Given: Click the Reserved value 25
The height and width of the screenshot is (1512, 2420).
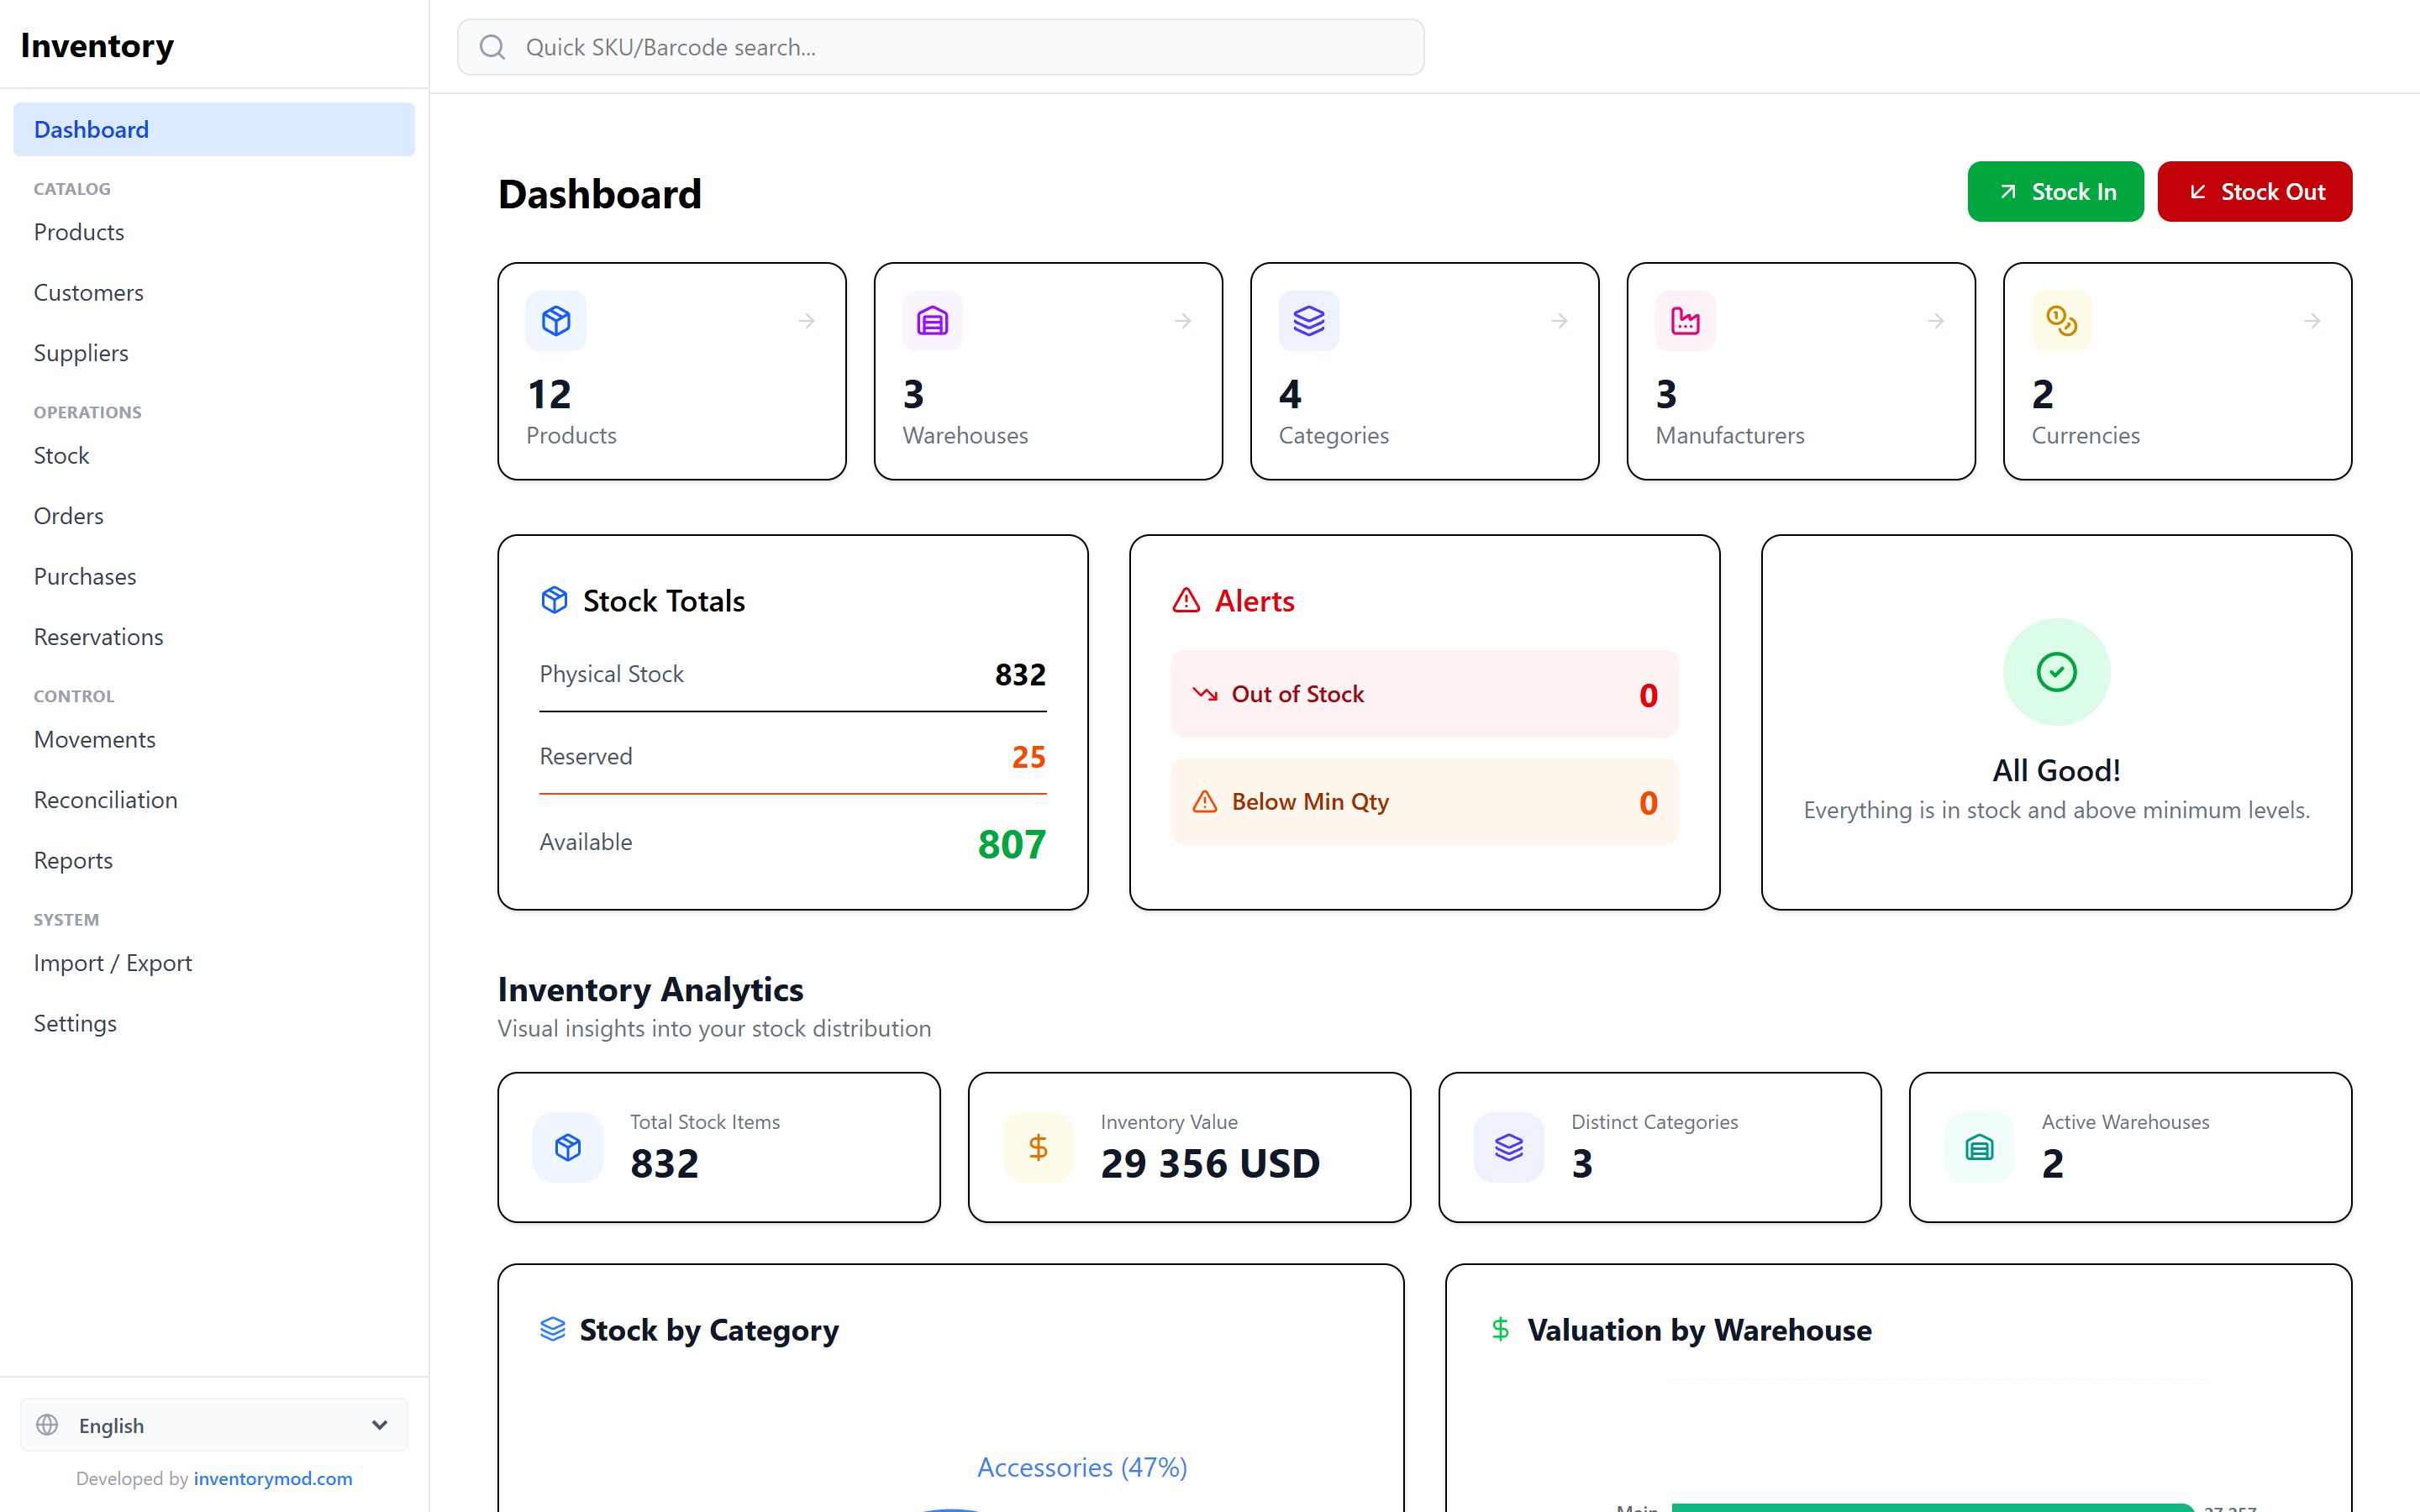Looking at the screenshot, I should (x=1028, y=757).
